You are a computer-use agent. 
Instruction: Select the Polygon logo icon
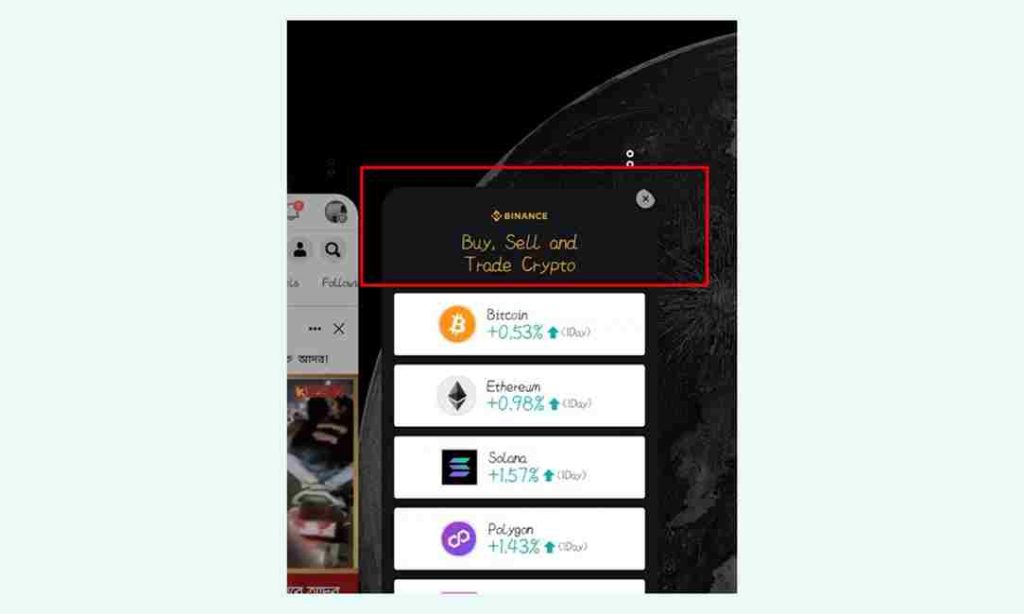458,539
